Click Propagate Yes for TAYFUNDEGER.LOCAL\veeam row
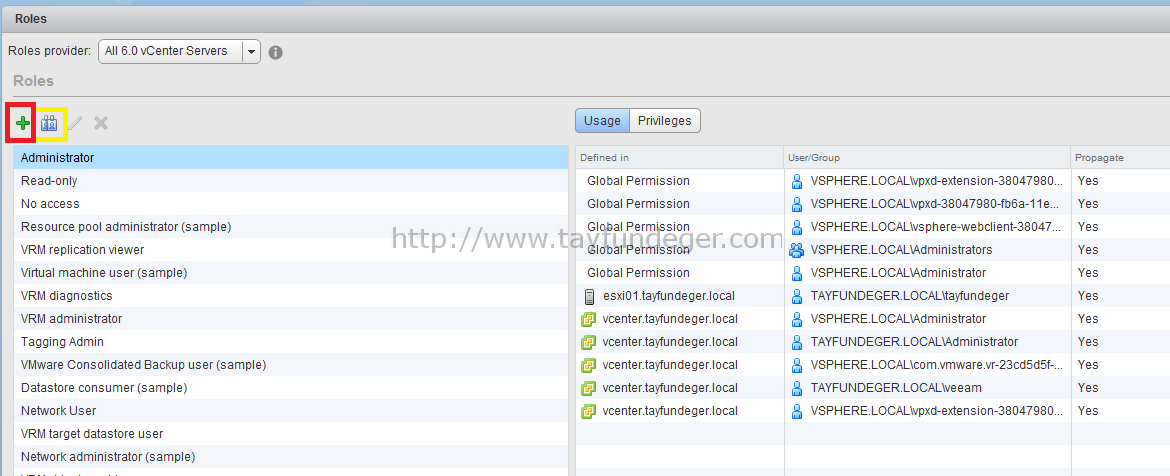This screenshot has height=476, width=1170. coord(1088,388)
